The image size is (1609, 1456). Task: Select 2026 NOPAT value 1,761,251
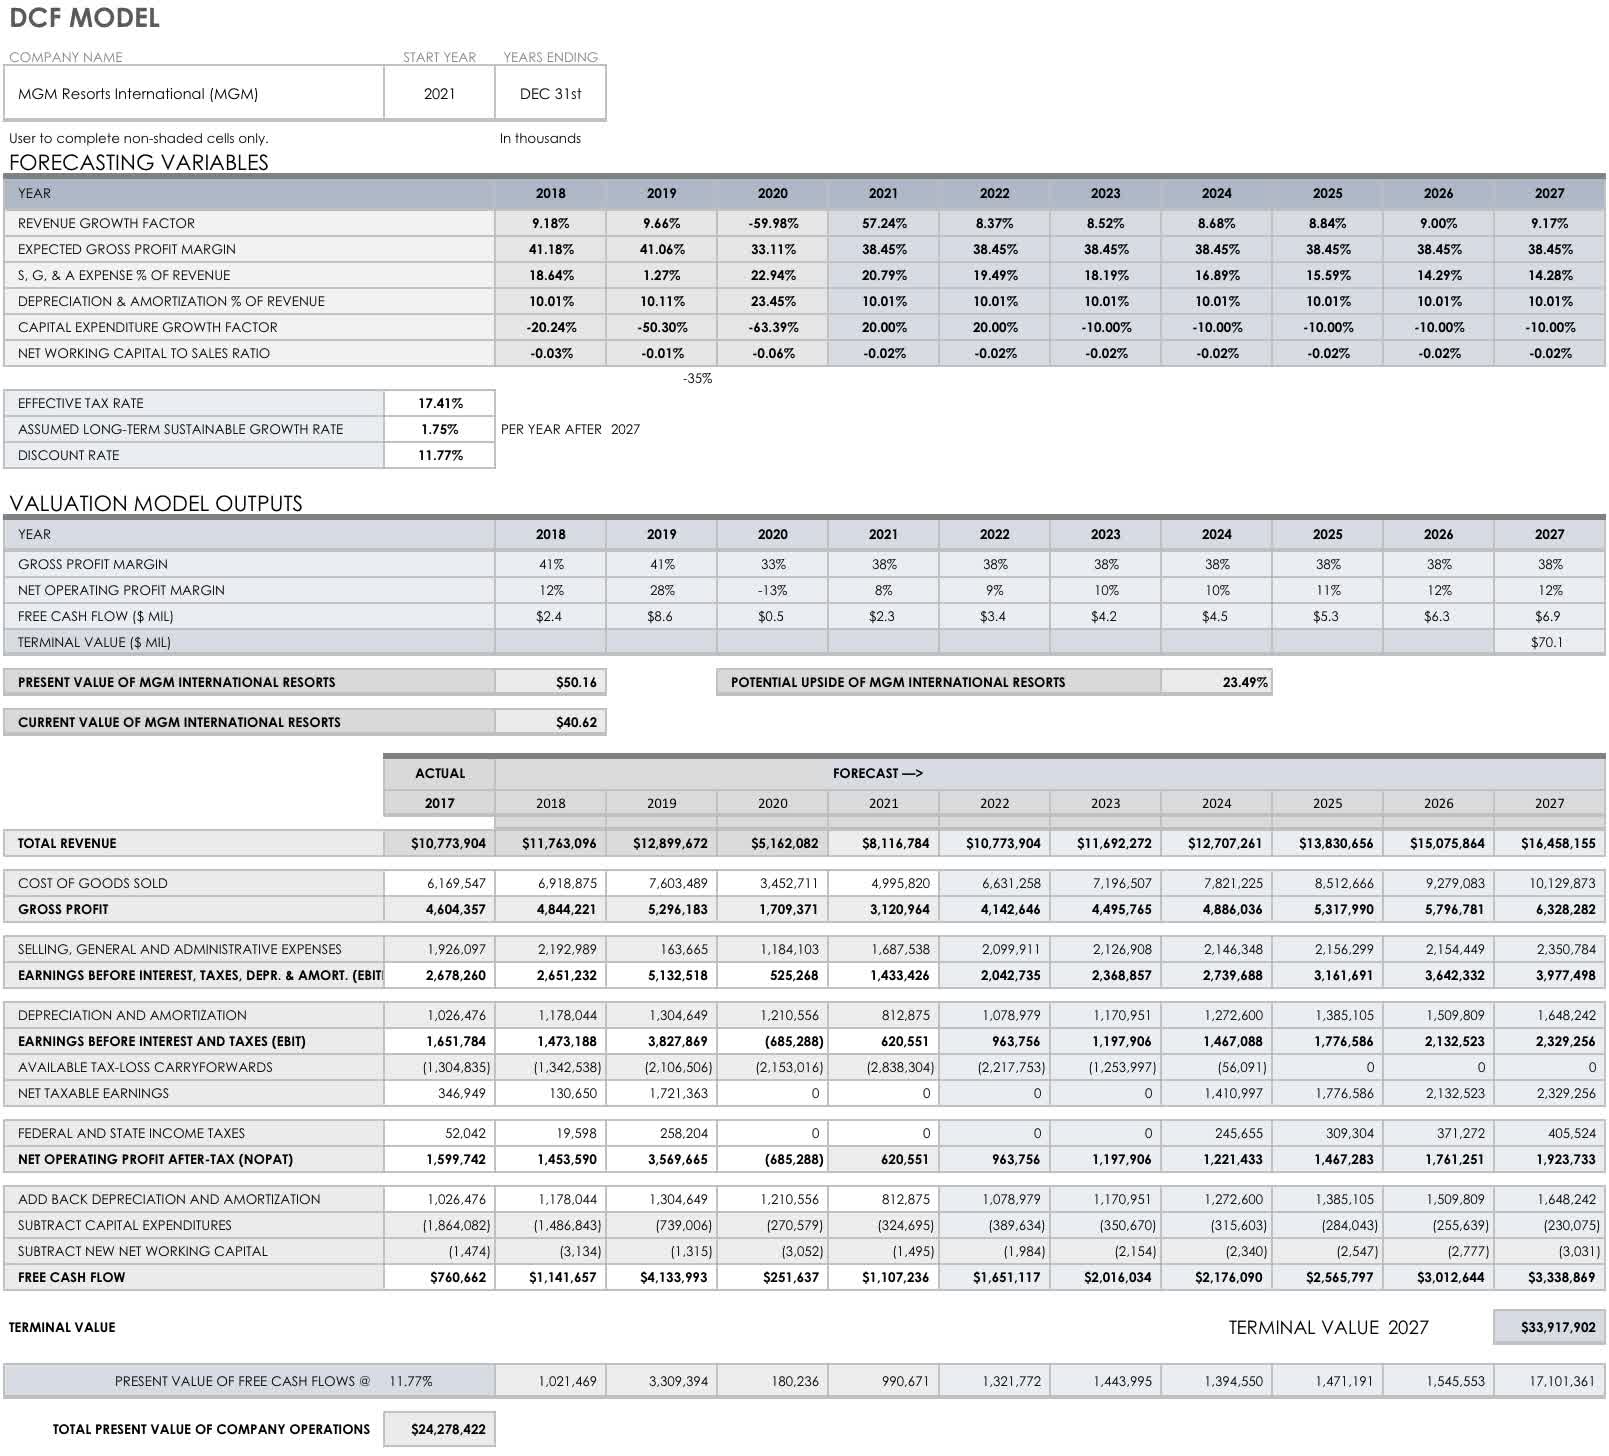pyautogui.click(x=1438, y=1159)
